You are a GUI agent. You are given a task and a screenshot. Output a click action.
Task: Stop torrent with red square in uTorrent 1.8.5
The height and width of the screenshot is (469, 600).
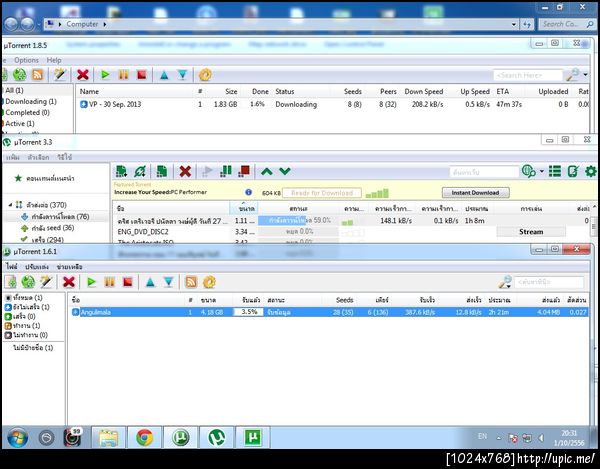(x=142, y=75)
